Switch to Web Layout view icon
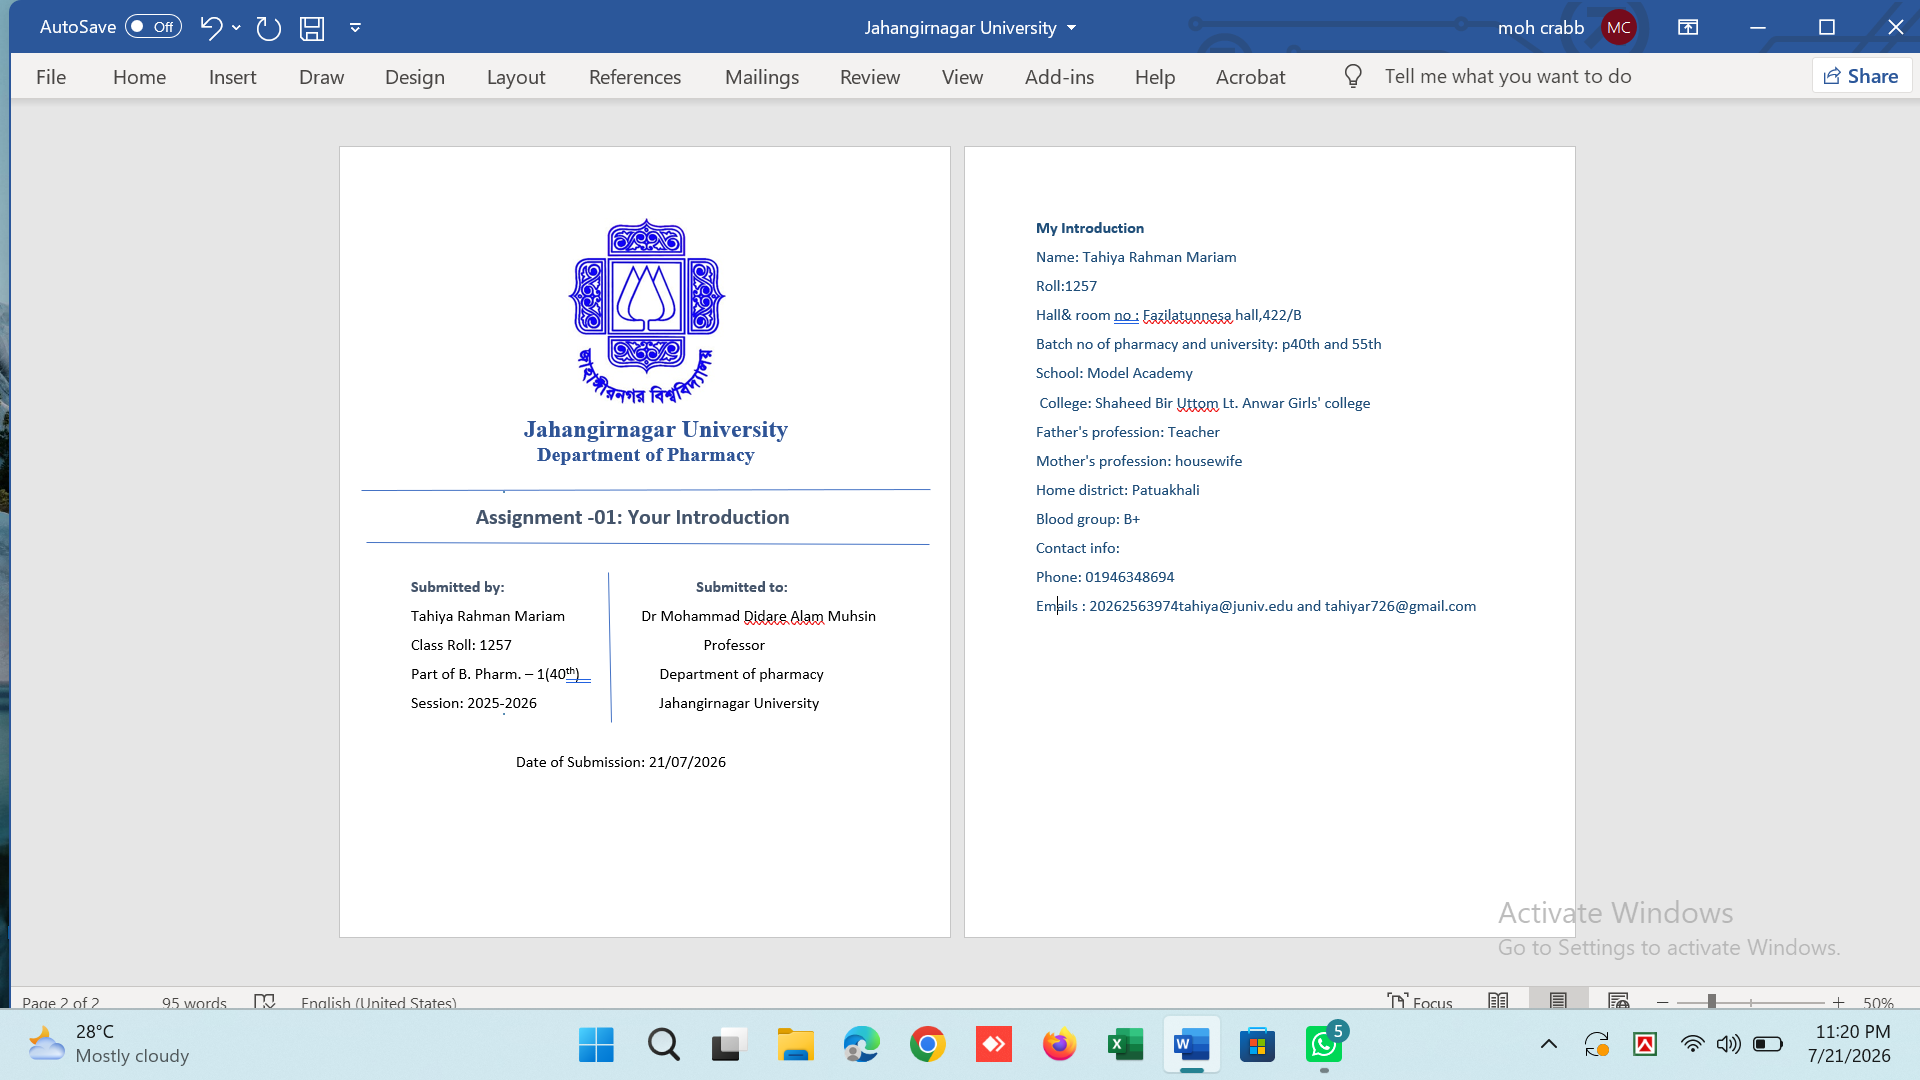 pyautogui.click(x=1619, y=1001)
